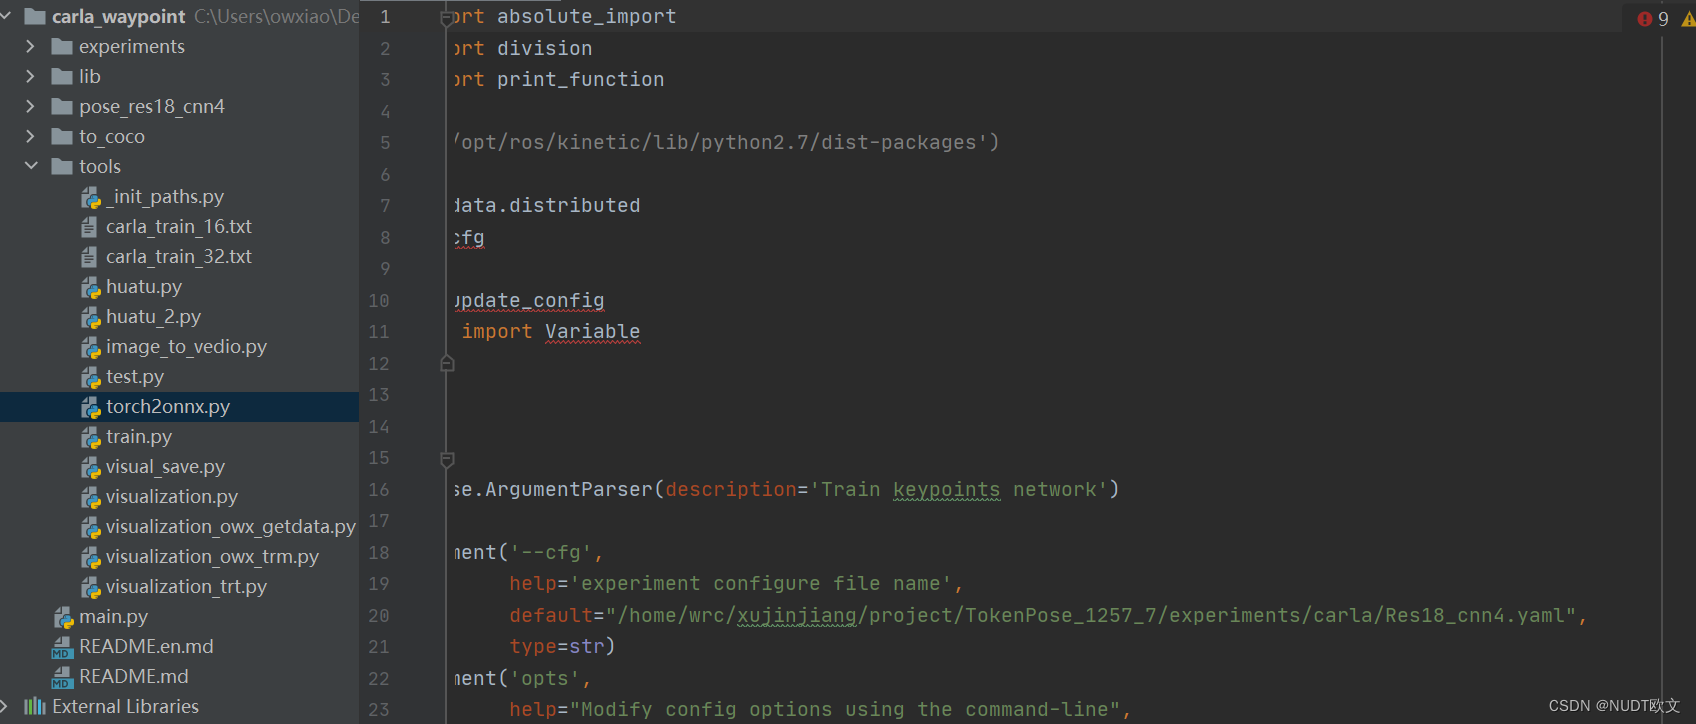Open visualization.py from the tree
1696x724 pixels.
coord(172,496)
